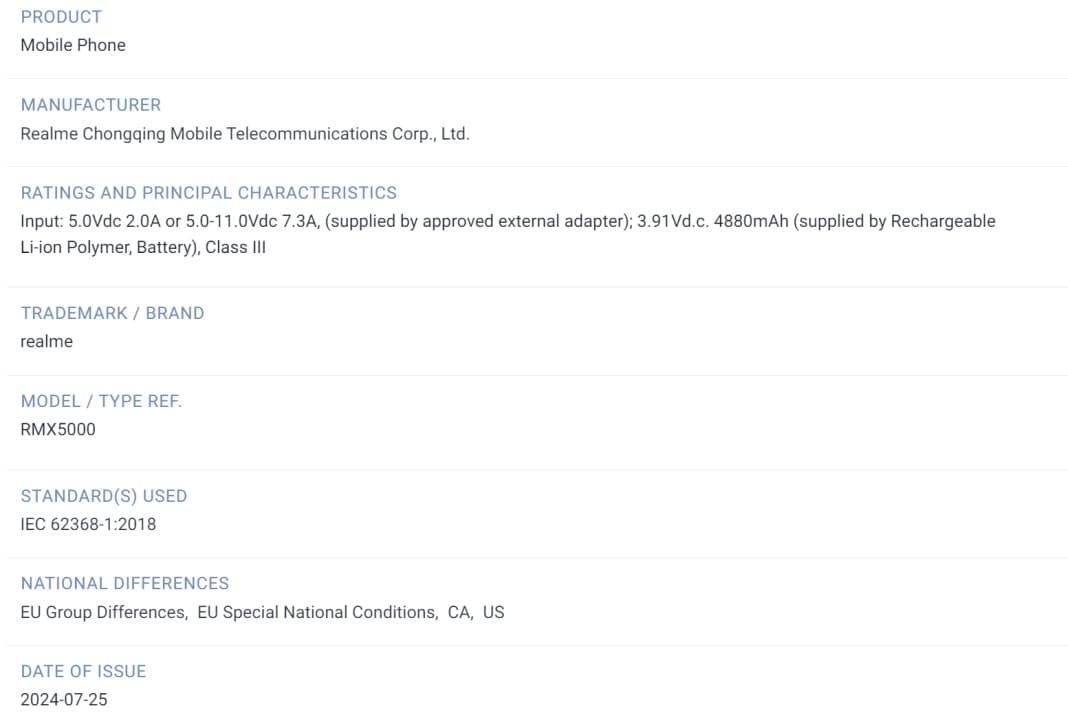Select the realme brand value
Viewport: 1068px width, 726px height.
point(47,342)
